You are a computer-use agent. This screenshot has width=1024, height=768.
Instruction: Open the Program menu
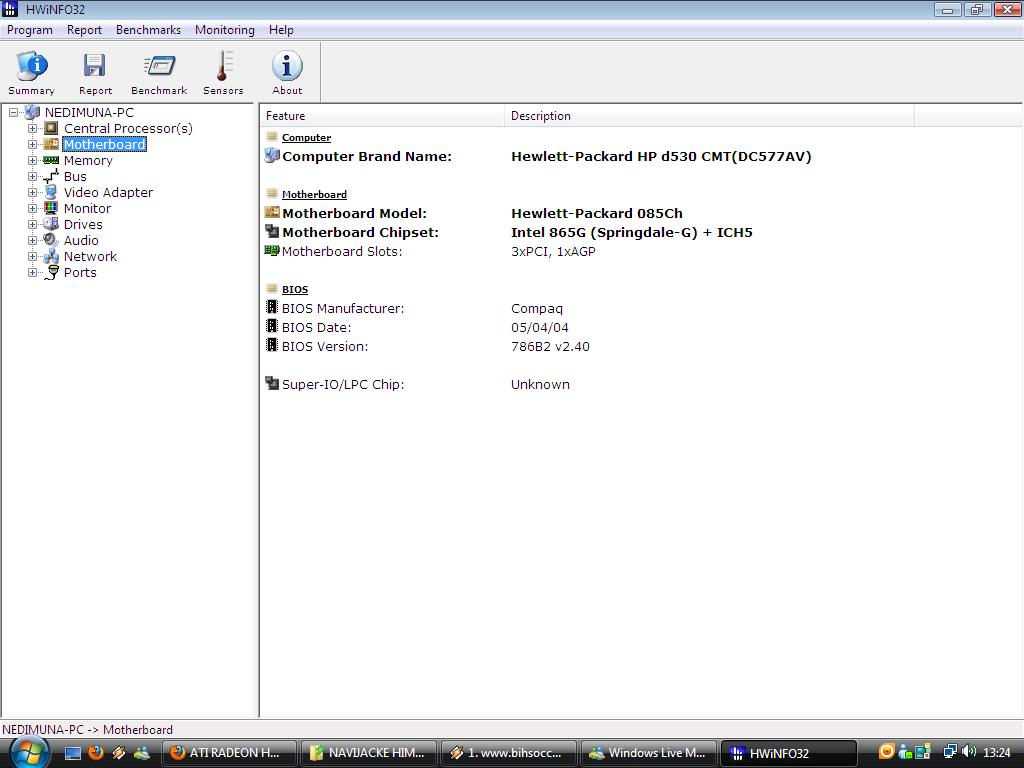pyautogui.click(x=29, y=30)
